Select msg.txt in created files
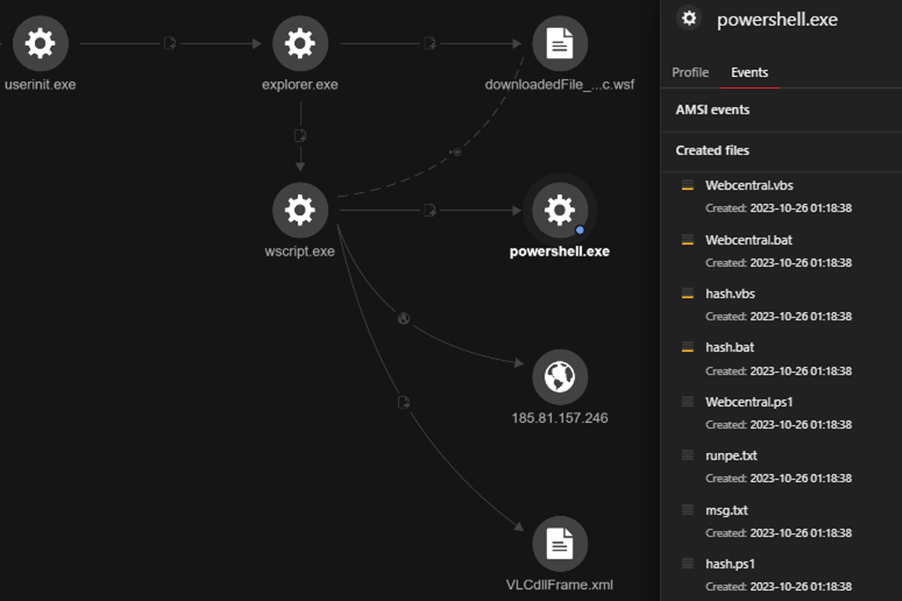This screenshot has height=601, width=902. 726,511
